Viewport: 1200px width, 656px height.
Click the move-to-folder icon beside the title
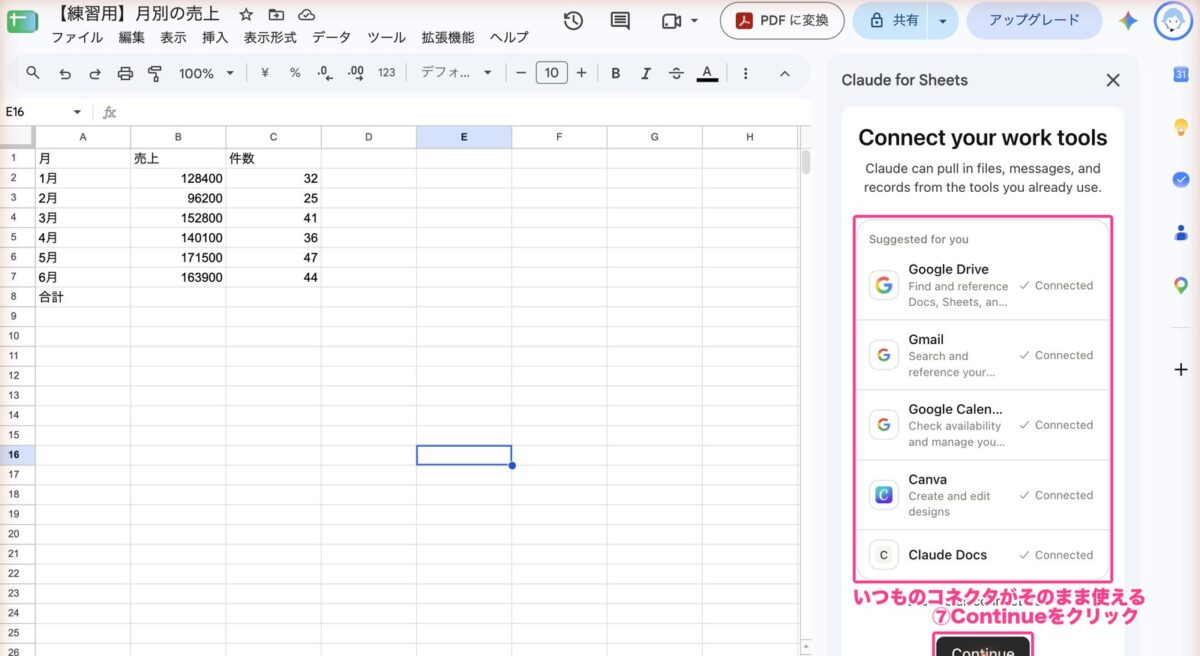click(276, 15)
